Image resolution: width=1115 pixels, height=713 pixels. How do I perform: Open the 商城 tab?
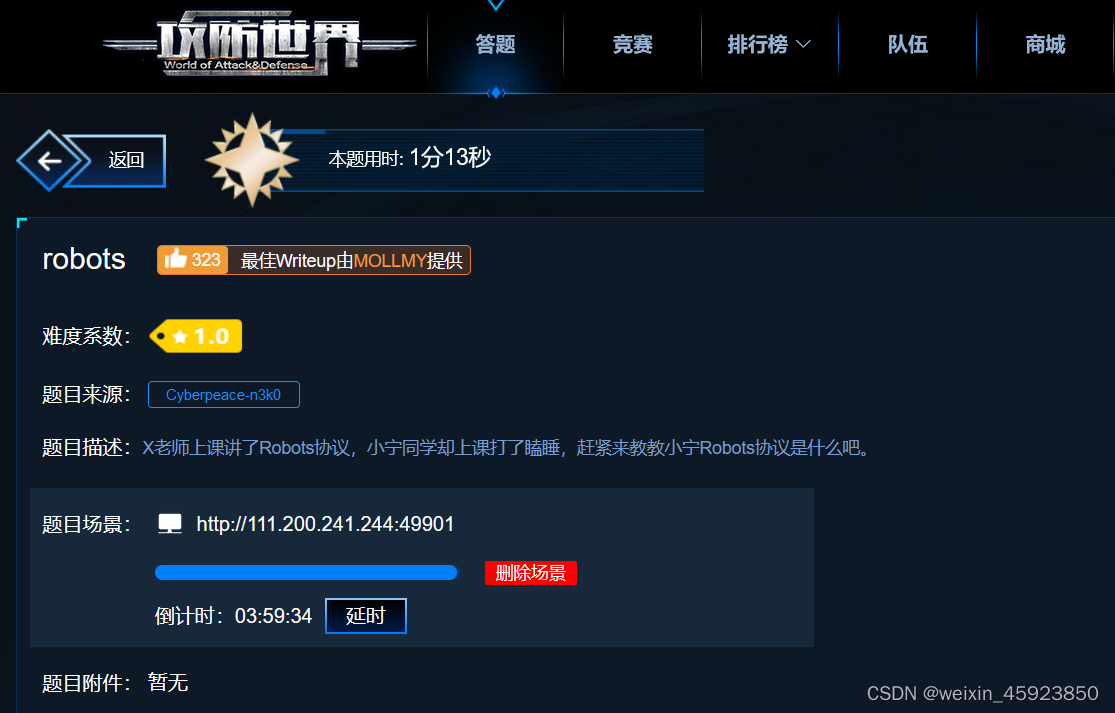1045,45
